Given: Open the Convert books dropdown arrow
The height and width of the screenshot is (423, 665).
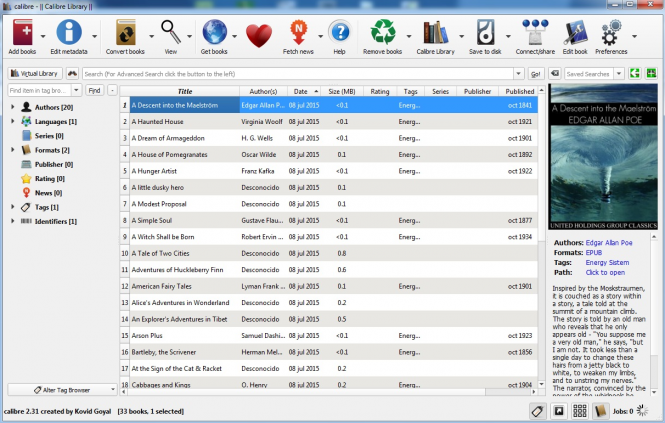Looking at the screenshot, I should [151, 37].
